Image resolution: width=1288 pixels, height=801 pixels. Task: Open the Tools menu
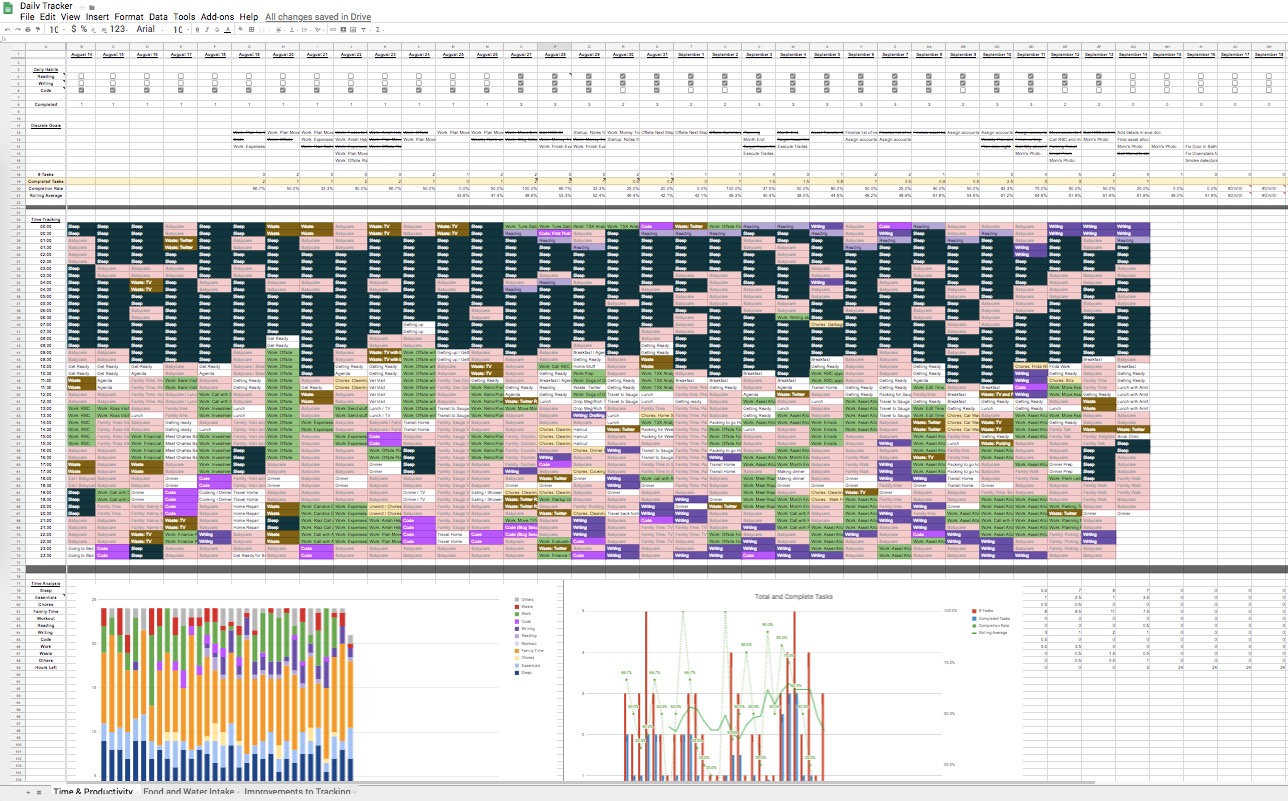pyautogui.click(x=184, y=17)
